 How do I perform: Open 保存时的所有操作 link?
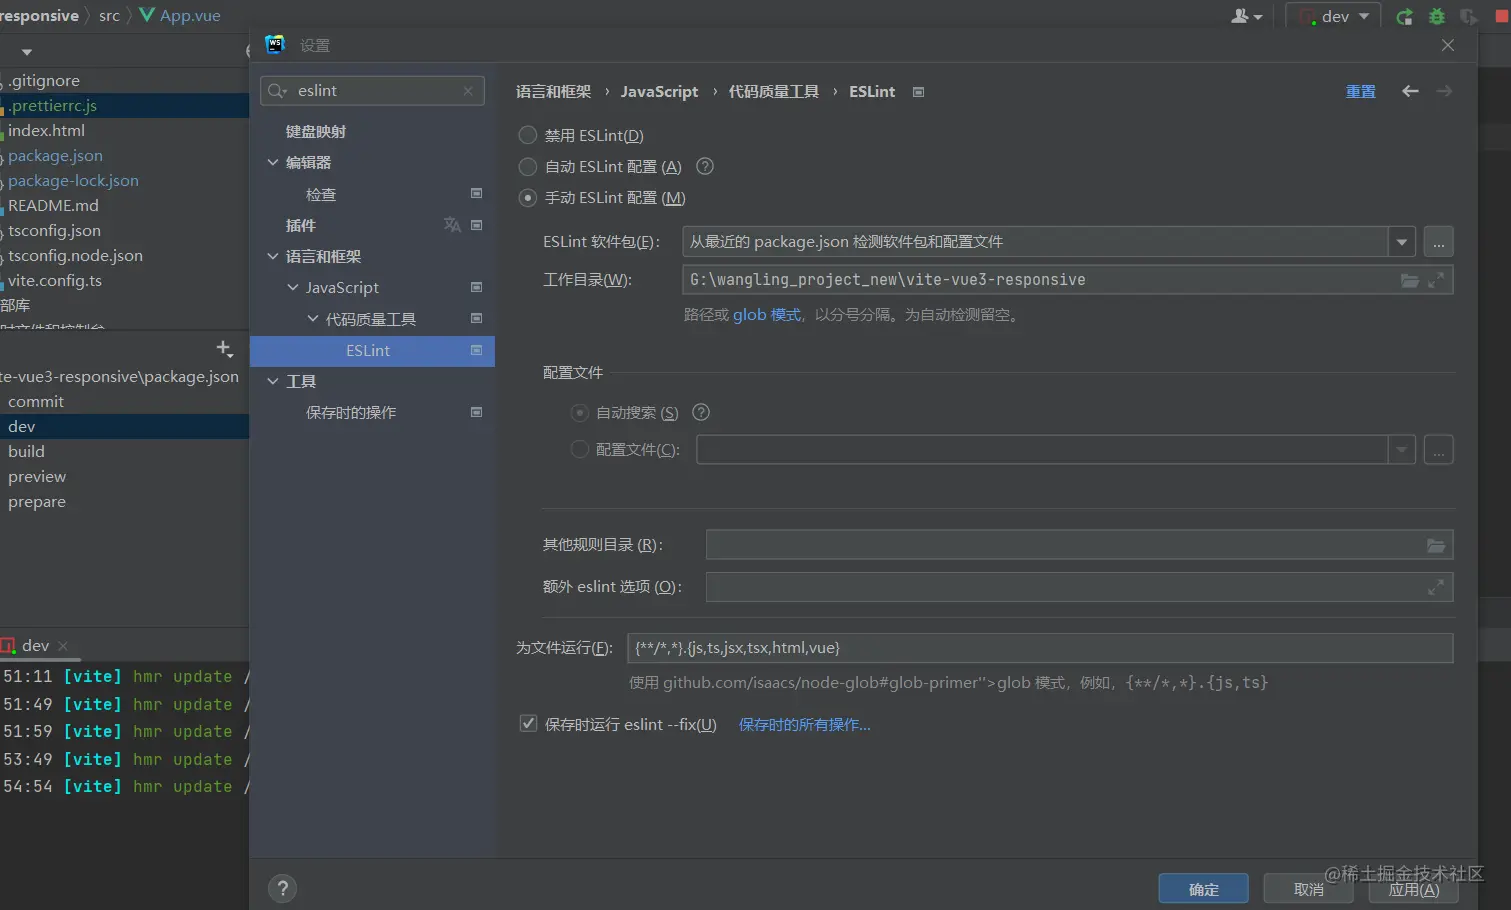[x=805, y=725]
